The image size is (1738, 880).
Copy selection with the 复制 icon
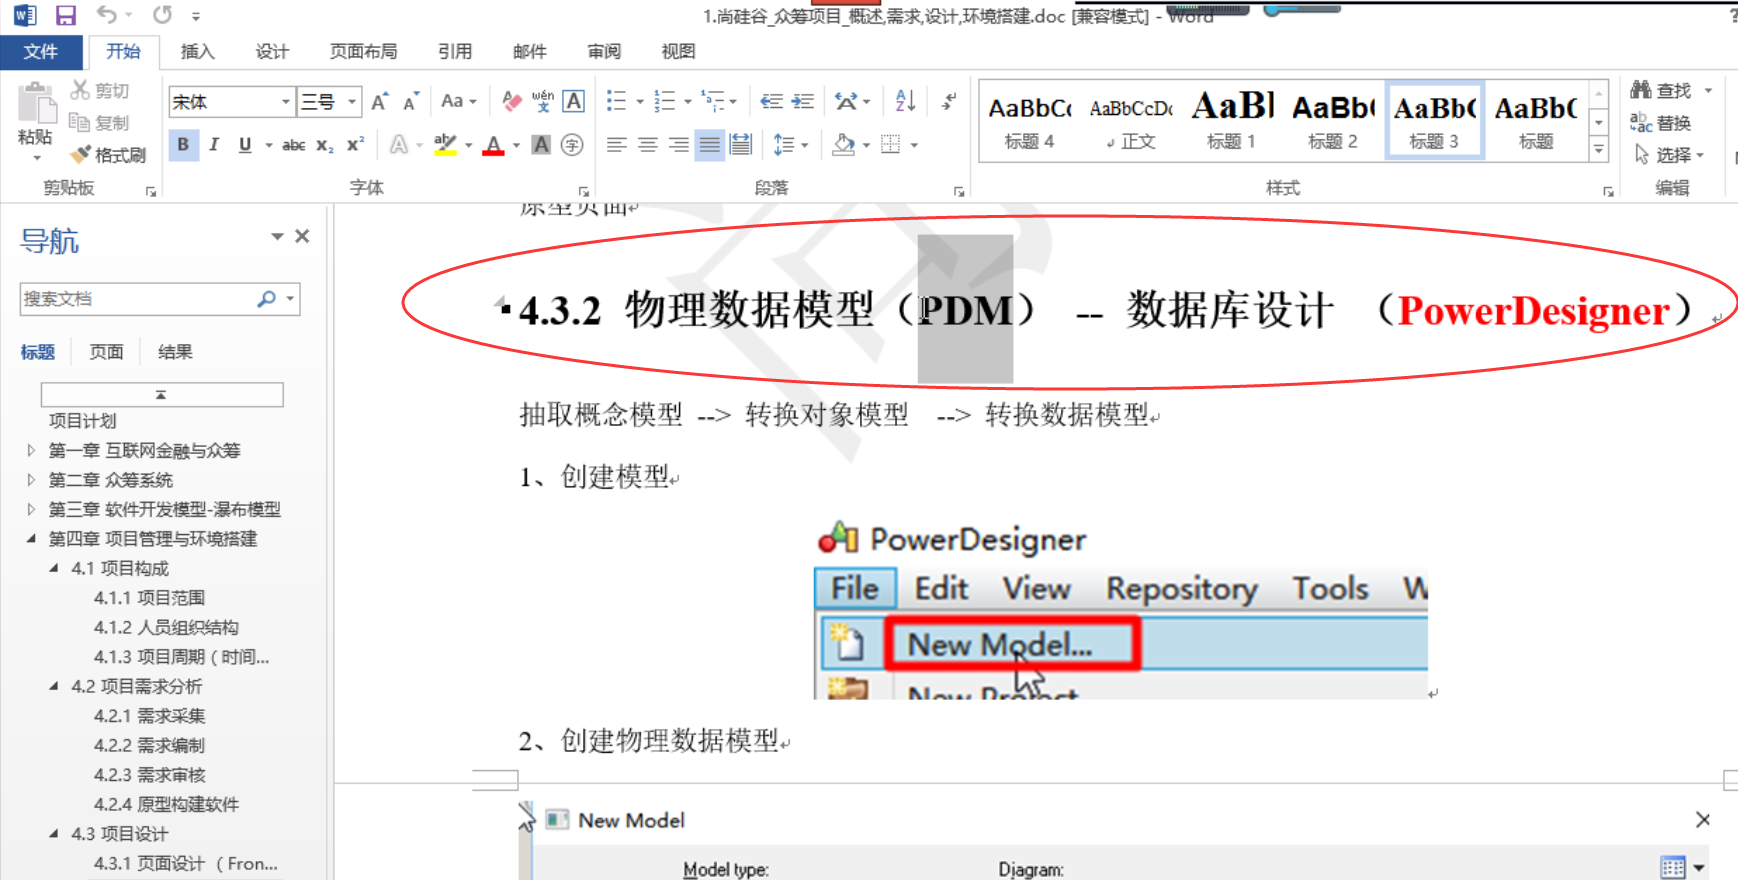point(80,122)
